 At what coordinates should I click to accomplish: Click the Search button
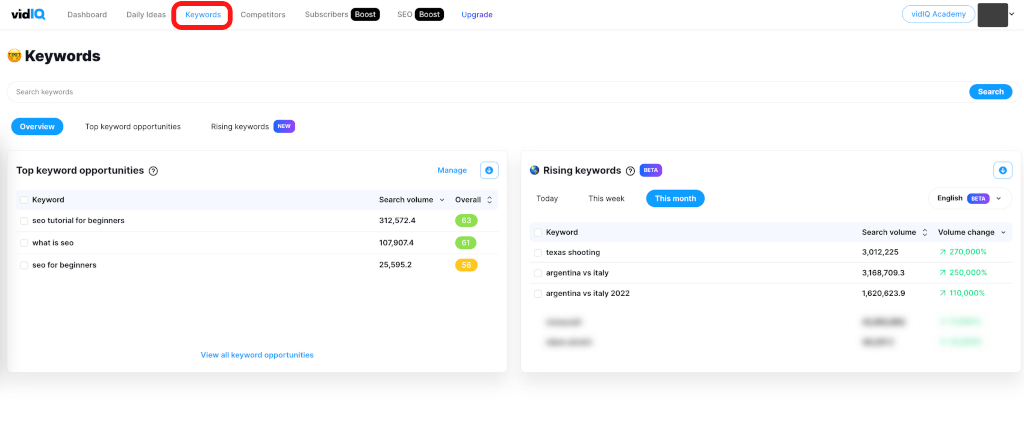[x=991, y=92]
